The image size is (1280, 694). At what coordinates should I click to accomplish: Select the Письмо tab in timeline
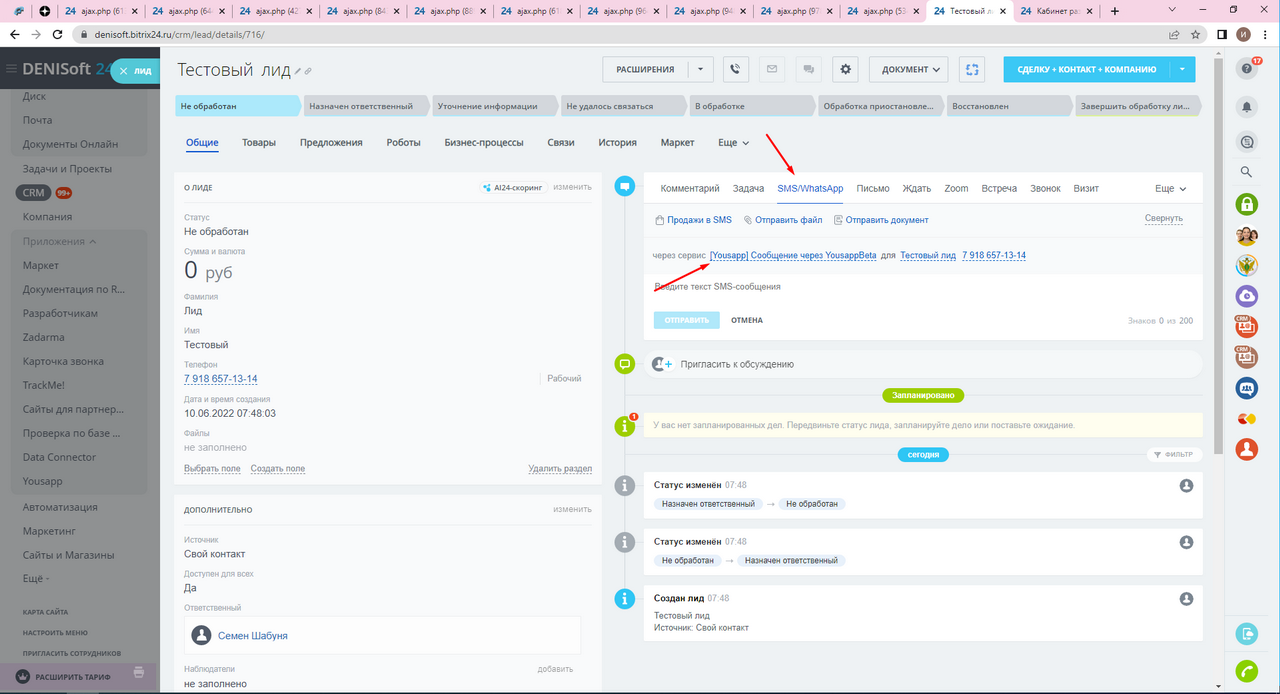872,189
